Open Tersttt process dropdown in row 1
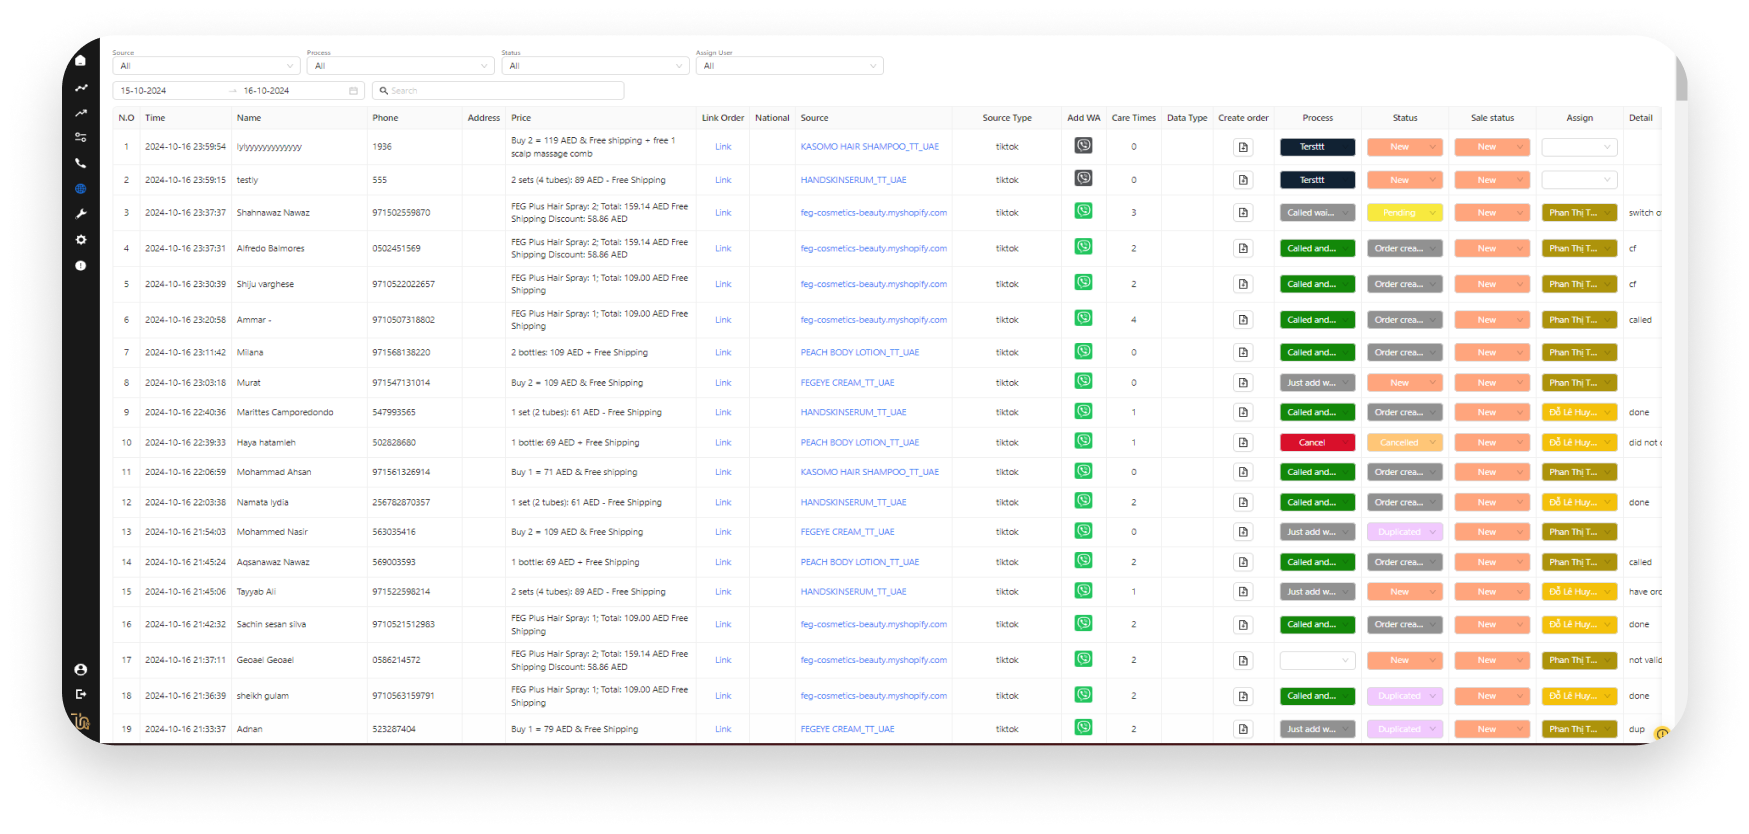 click(1317, 147)
